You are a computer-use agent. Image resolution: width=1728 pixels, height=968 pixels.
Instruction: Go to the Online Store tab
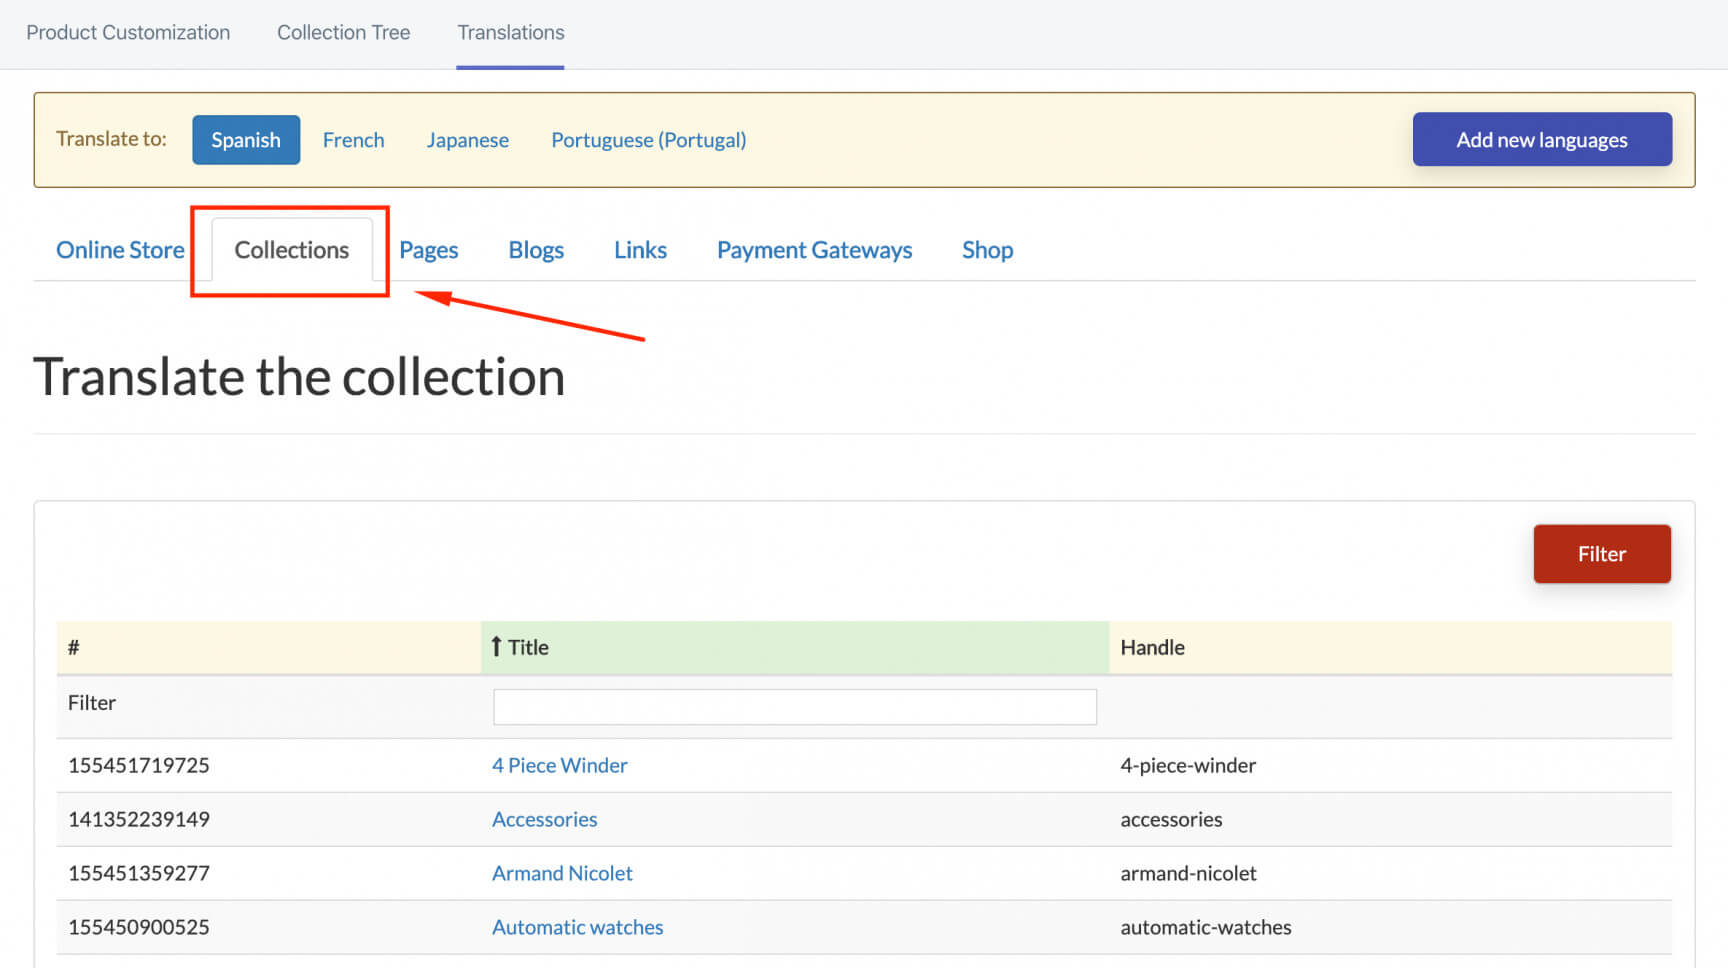pos(120,250)
